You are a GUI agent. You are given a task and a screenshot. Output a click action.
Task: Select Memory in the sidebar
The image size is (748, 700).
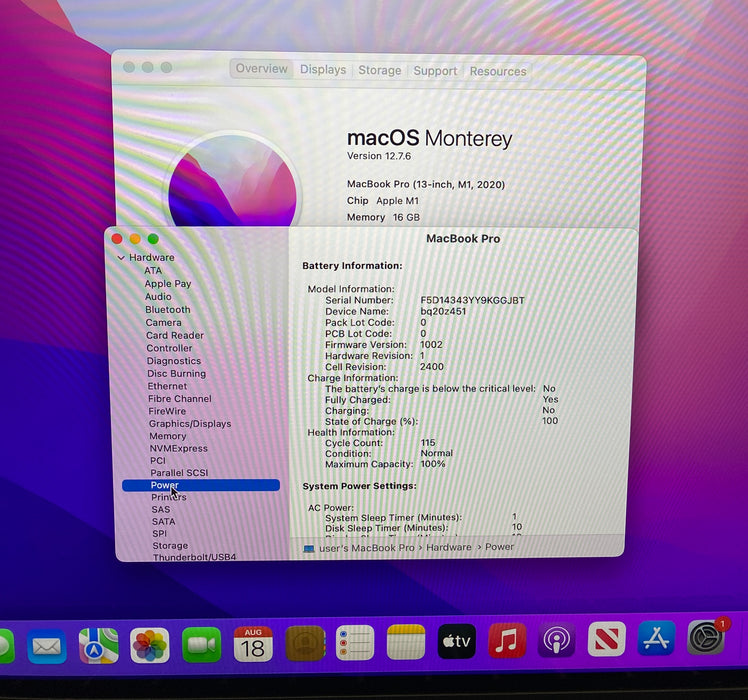(168, 436)
